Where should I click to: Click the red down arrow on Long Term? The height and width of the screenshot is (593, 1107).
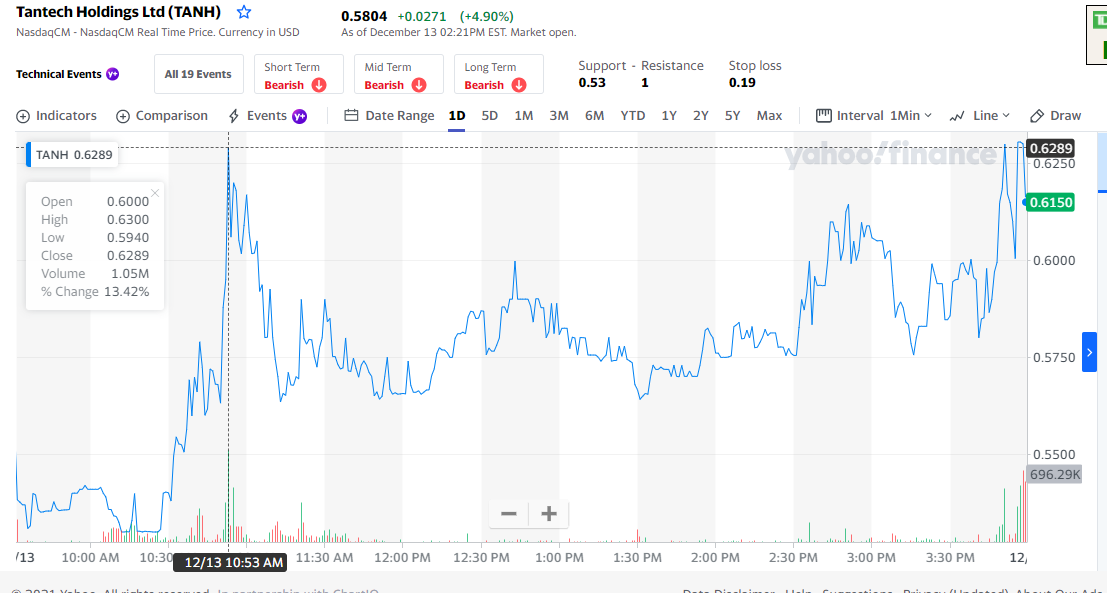point(519,85)
